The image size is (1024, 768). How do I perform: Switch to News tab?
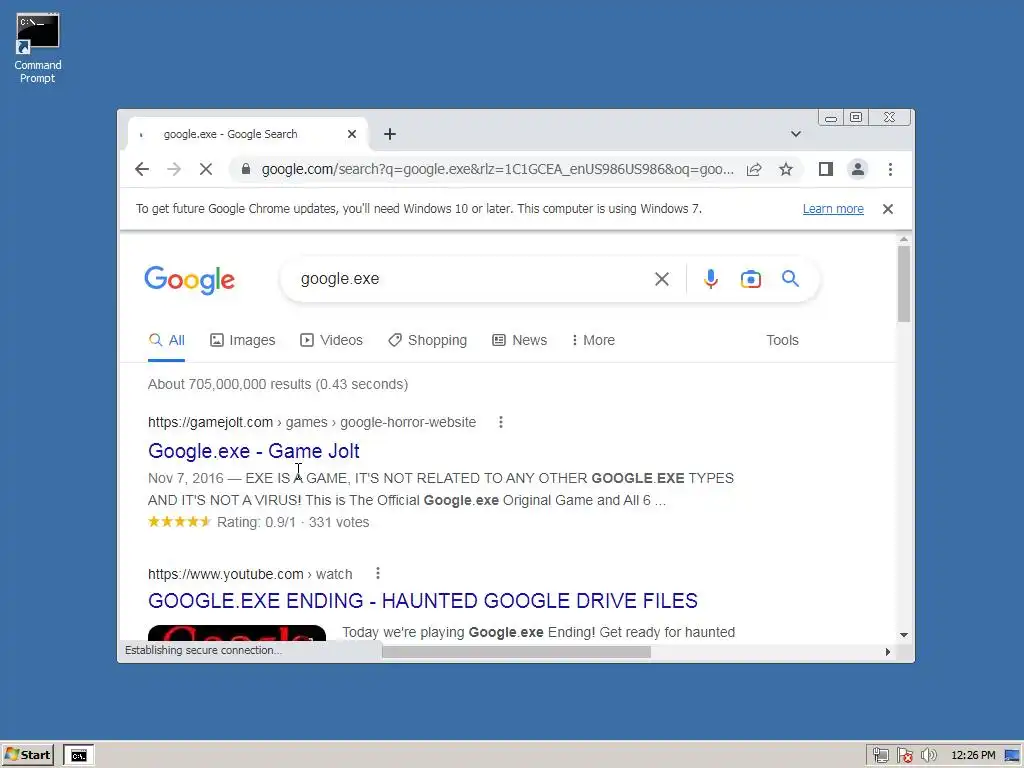point(519,340)
